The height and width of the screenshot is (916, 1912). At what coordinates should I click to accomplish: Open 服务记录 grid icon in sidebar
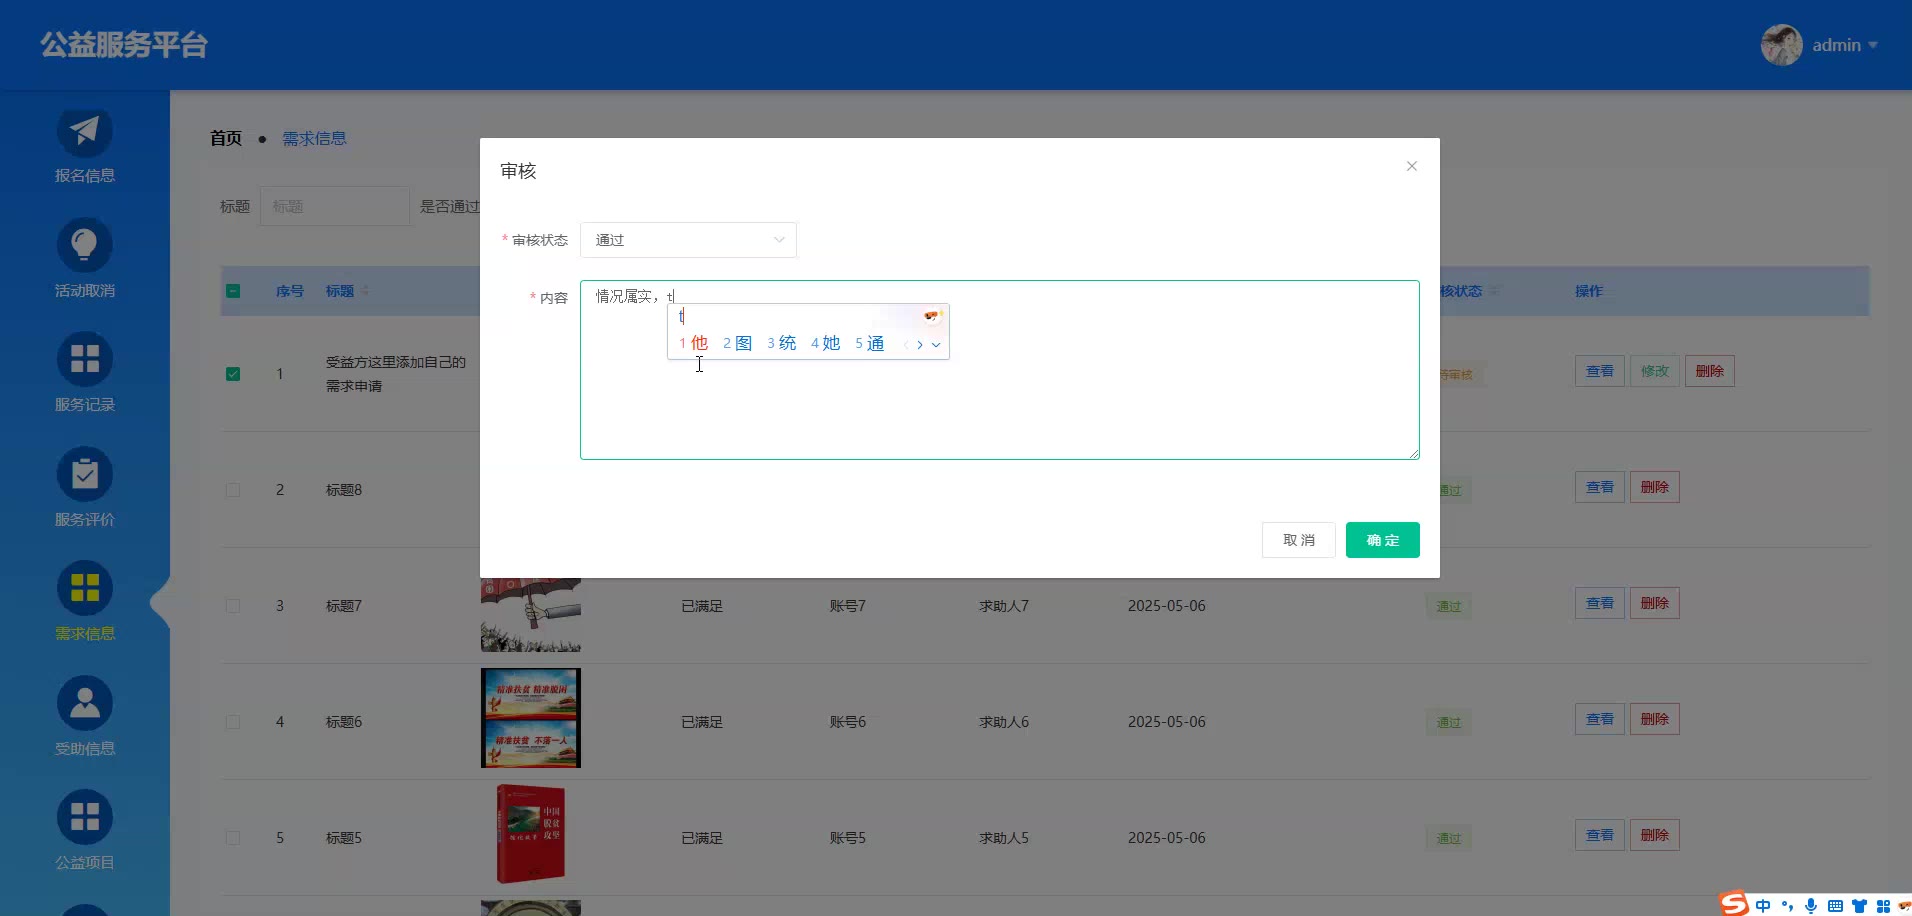click(x=84, y=359)
